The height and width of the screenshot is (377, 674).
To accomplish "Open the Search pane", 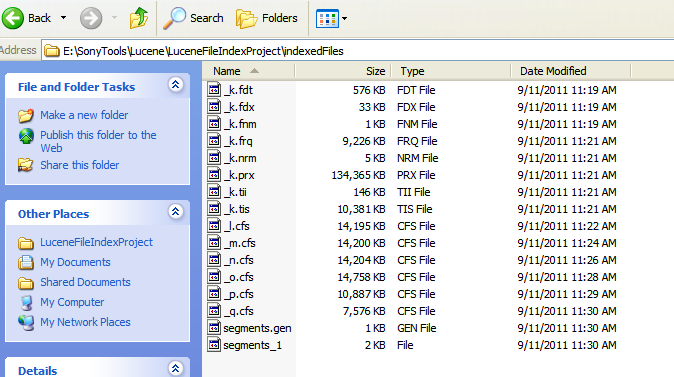I will 193,18.
